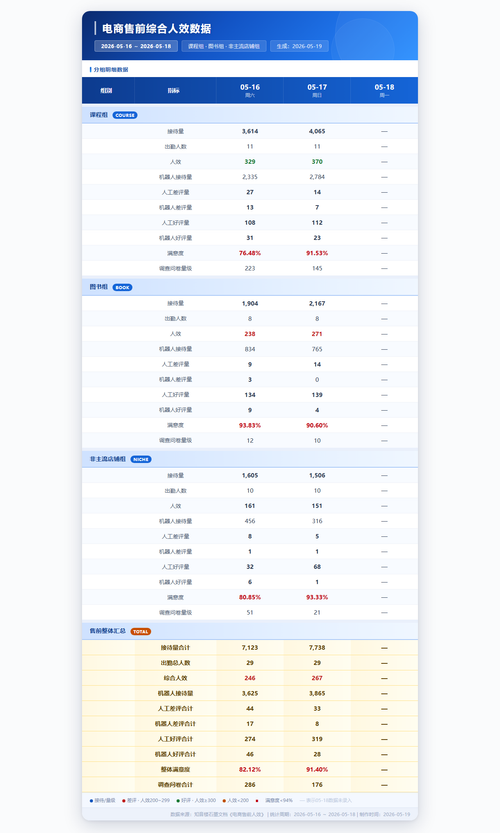Image resolution: width=500 pixels, height=833 pixels.
Task: Click the satisfaction value 90.60%
Action: pos(317,426)
